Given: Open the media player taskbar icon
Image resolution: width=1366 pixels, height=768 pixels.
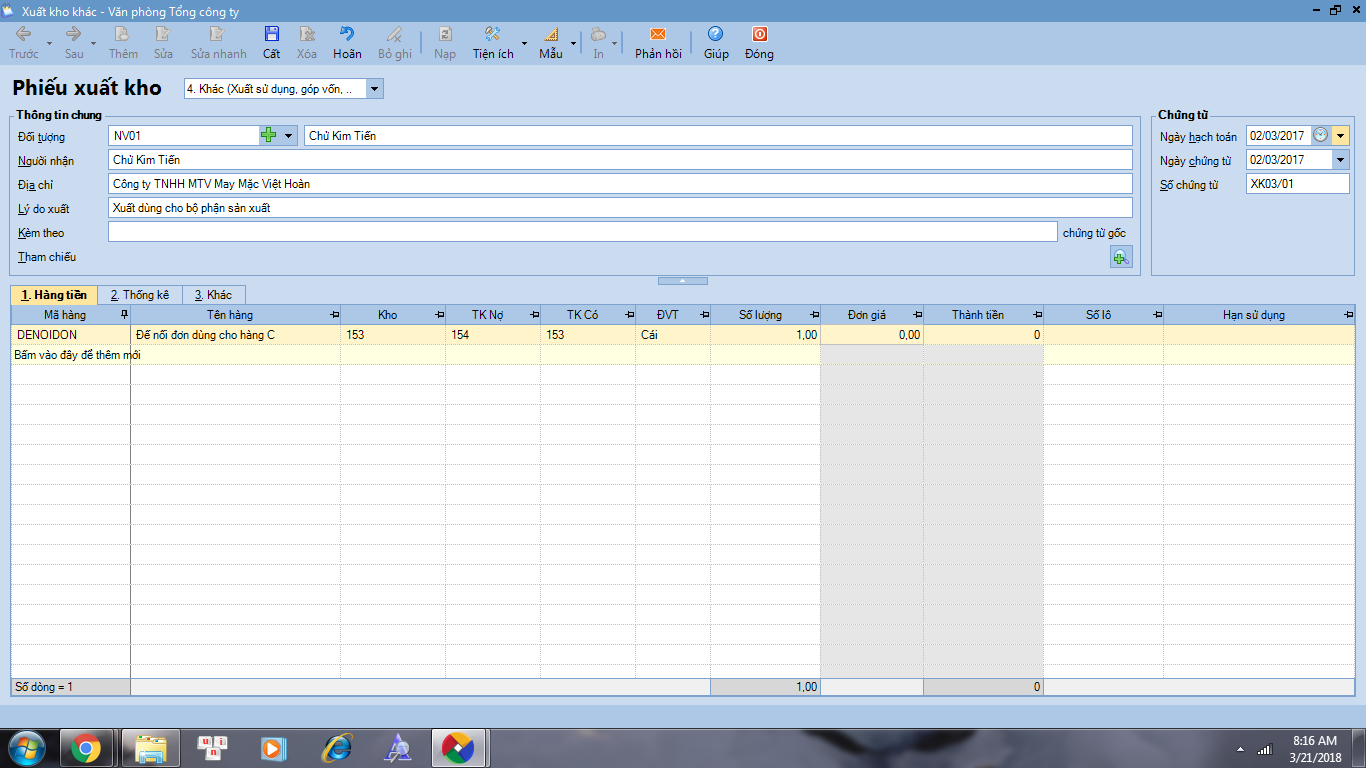Looking at the screenshot, I should [x=271, y=748].
